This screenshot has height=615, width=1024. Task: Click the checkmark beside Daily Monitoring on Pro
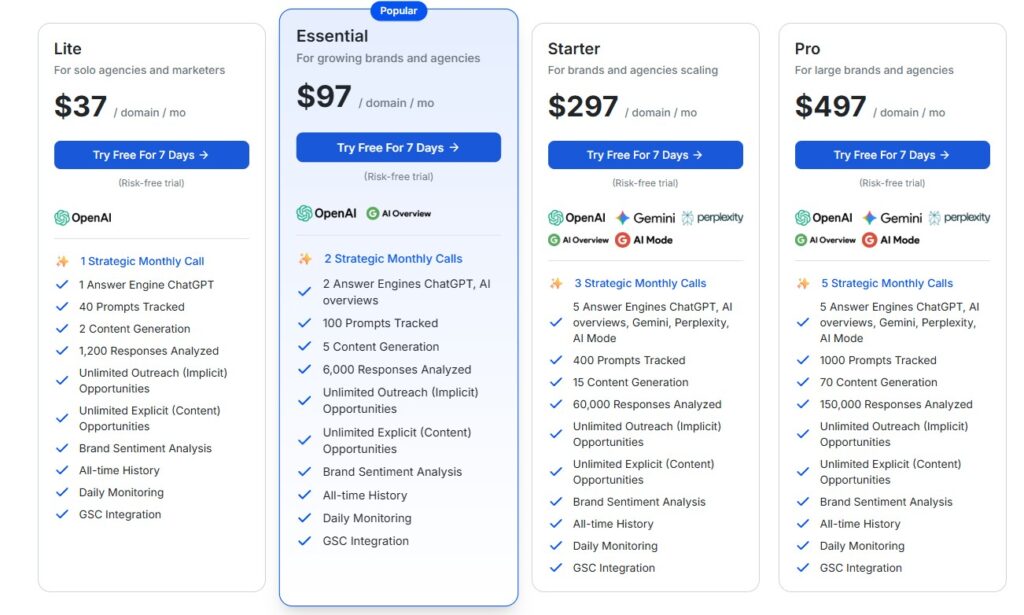[801, 546]
